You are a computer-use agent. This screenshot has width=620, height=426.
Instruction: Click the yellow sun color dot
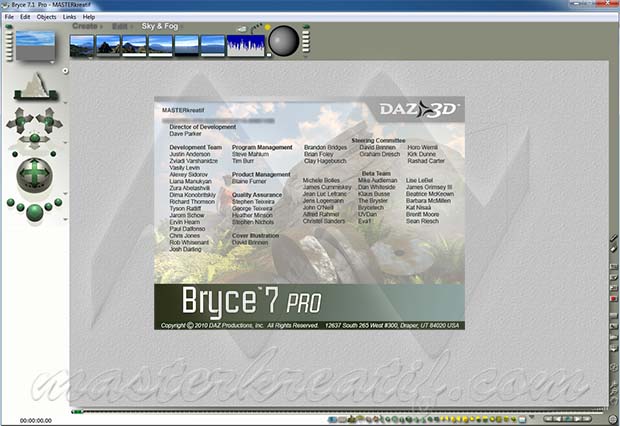(x=267, y=27)
